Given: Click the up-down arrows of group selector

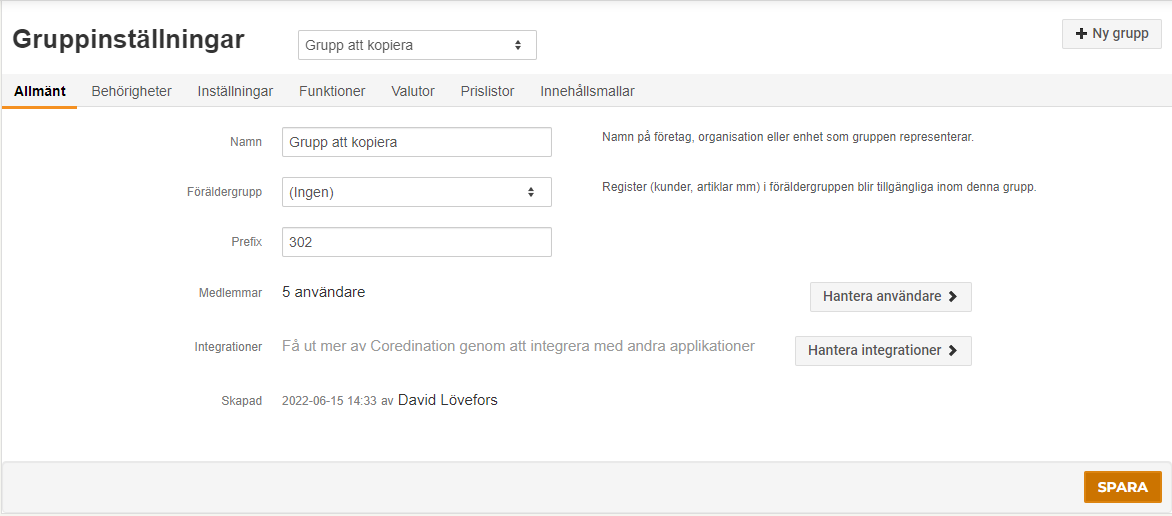Looking at the screenshot, I should pyautogui.click(x=518, y=46).
